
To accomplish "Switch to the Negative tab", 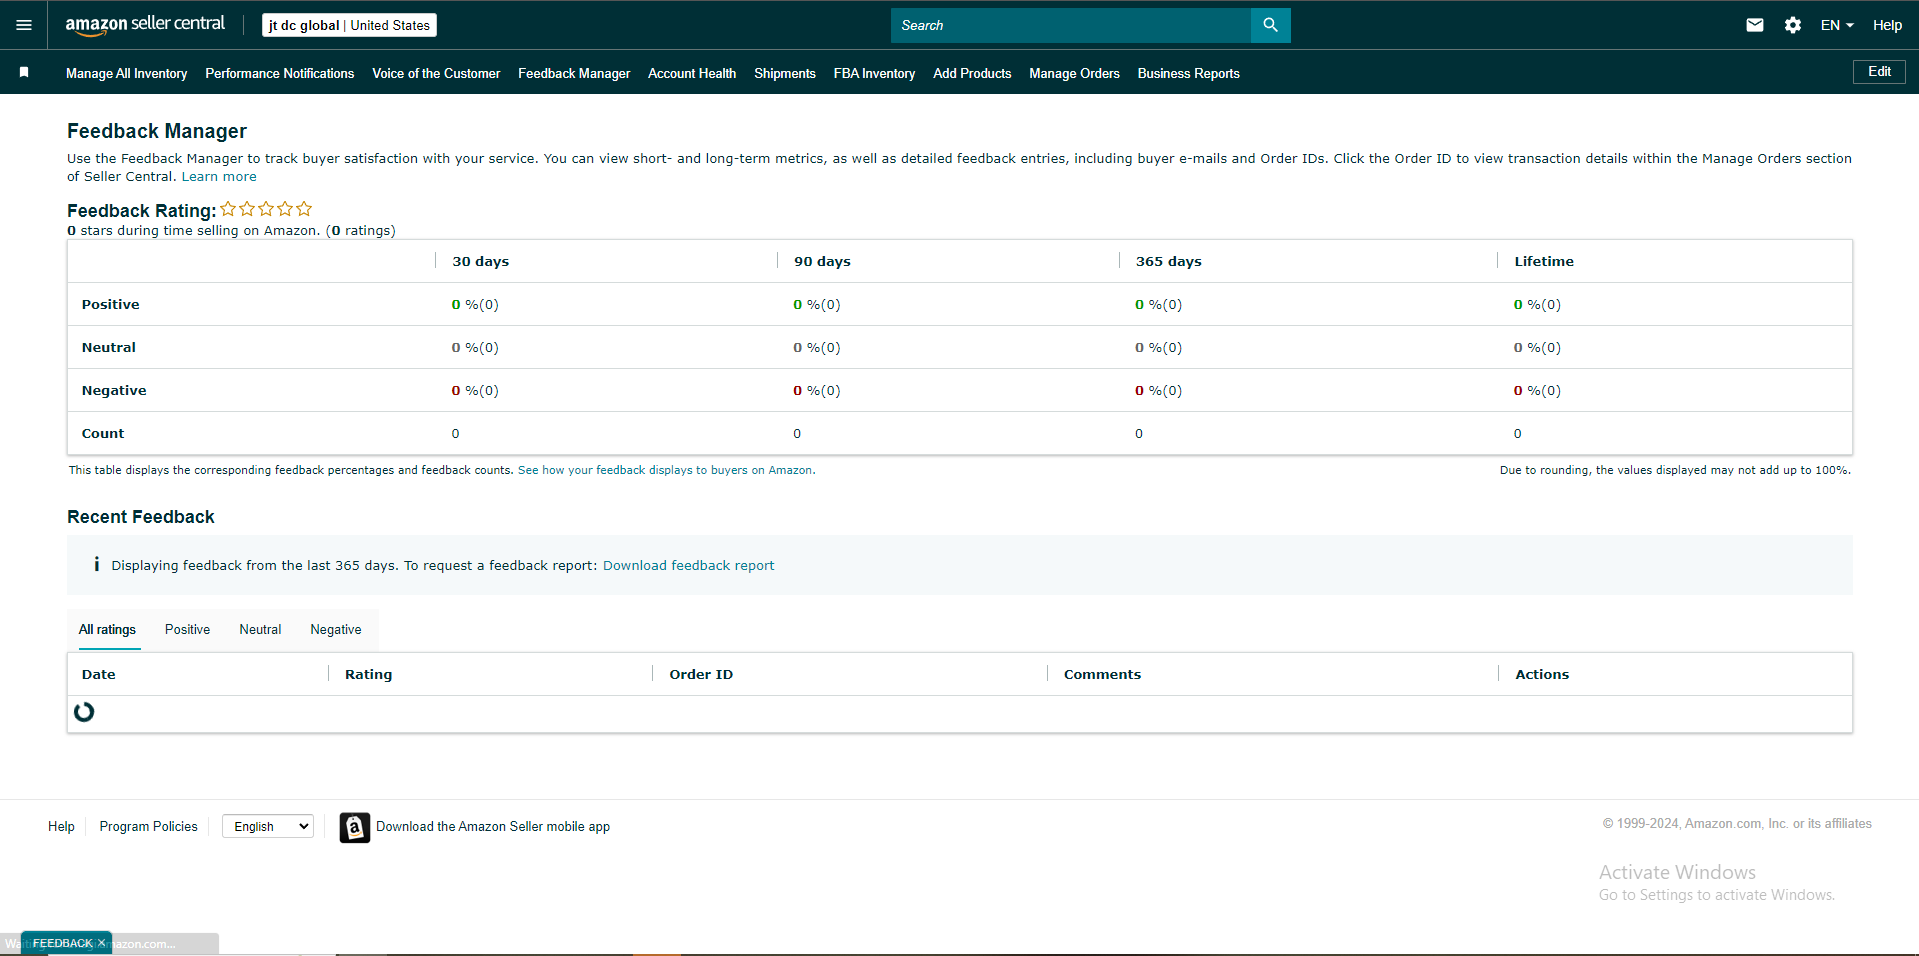I will coord(336,629).
